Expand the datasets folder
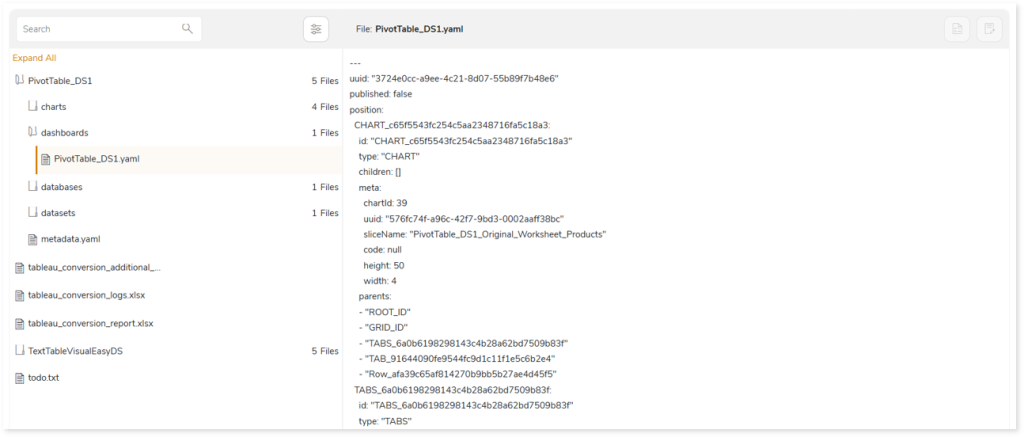Screen dimensions: 1024x437 (33, 213)
